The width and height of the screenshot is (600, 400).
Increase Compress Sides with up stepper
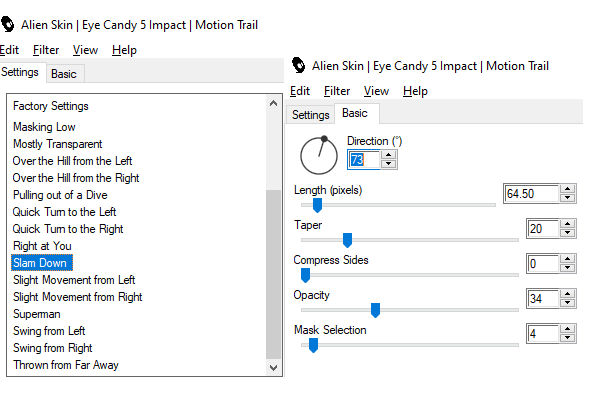pyautogui.click(x=567, y=259)
